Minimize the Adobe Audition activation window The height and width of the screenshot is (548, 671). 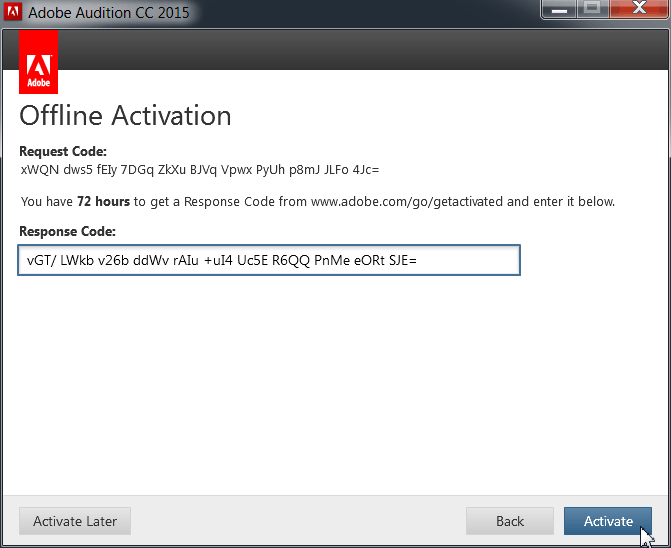[559, 9]
